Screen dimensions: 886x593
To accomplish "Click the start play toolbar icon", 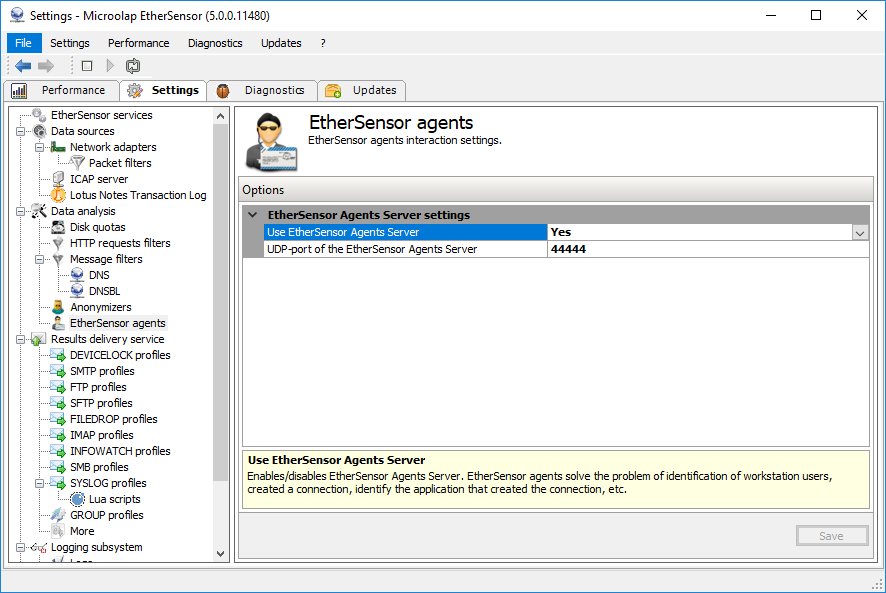I will coord(110,66).
